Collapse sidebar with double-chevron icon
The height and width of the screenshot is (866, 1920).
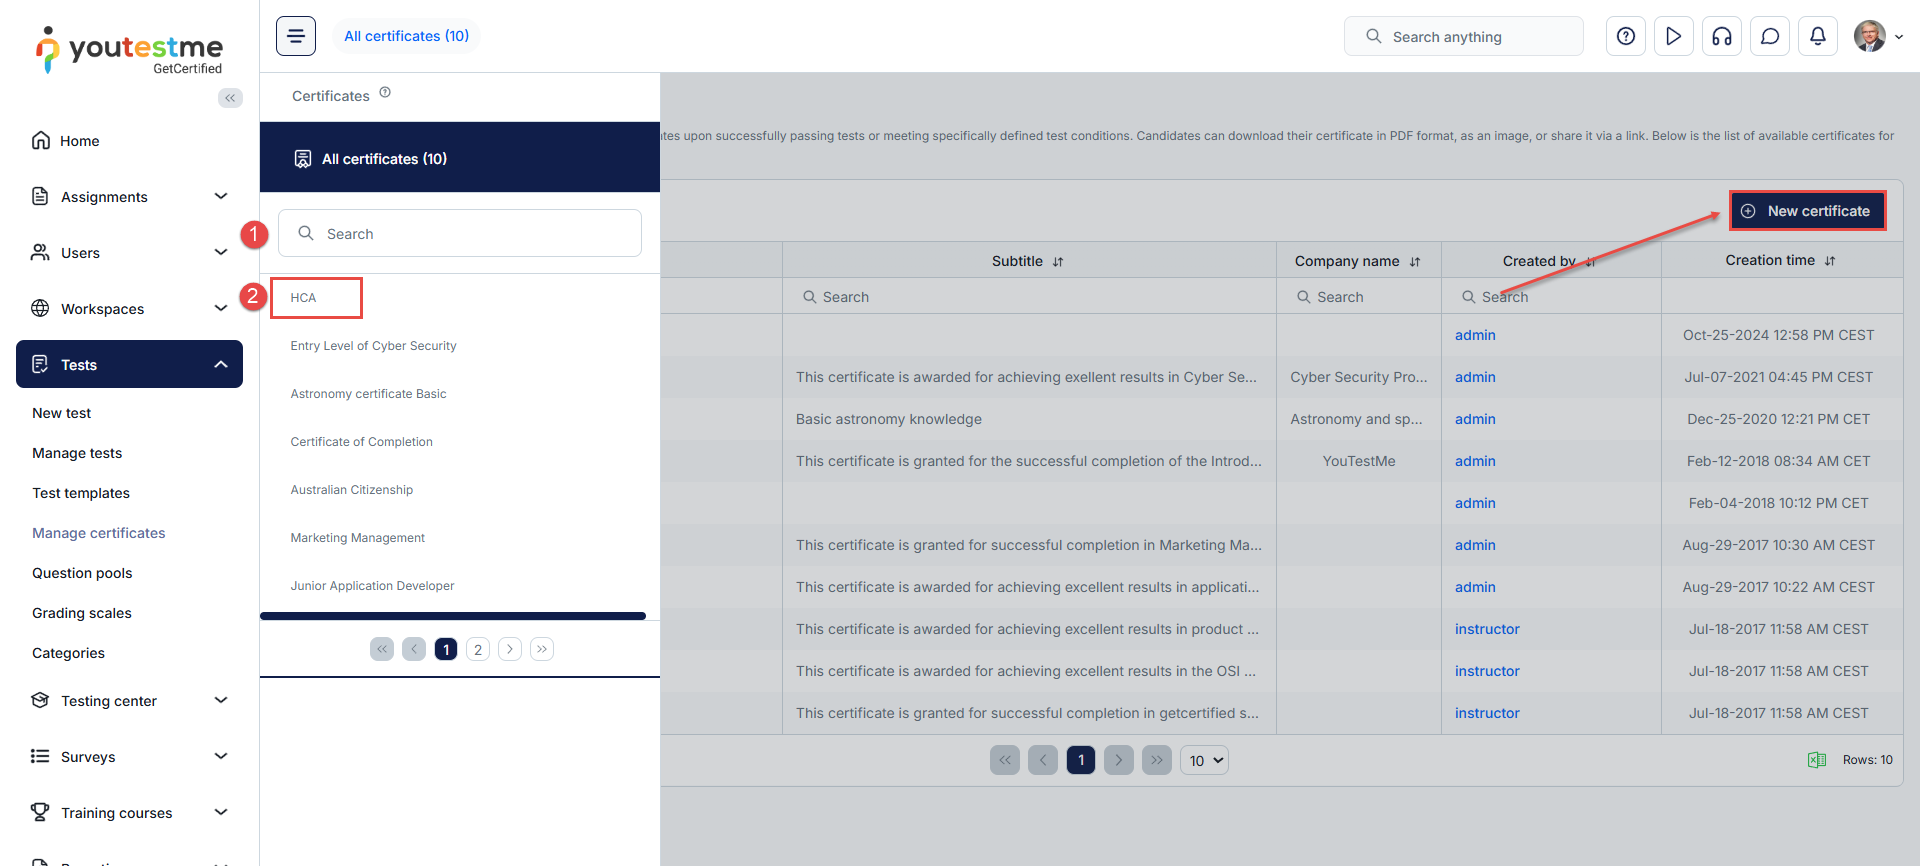click(230, 98)
